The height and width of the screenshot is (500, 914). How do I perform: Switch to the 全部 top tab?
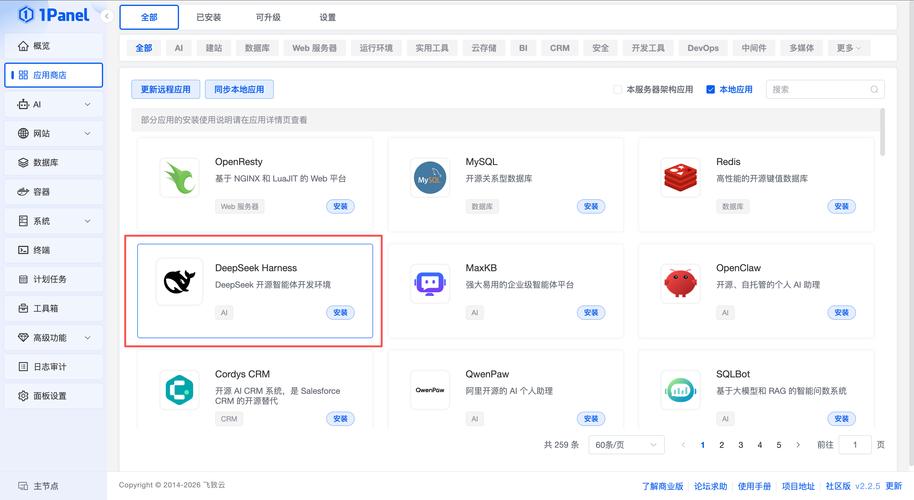[149, 17]
